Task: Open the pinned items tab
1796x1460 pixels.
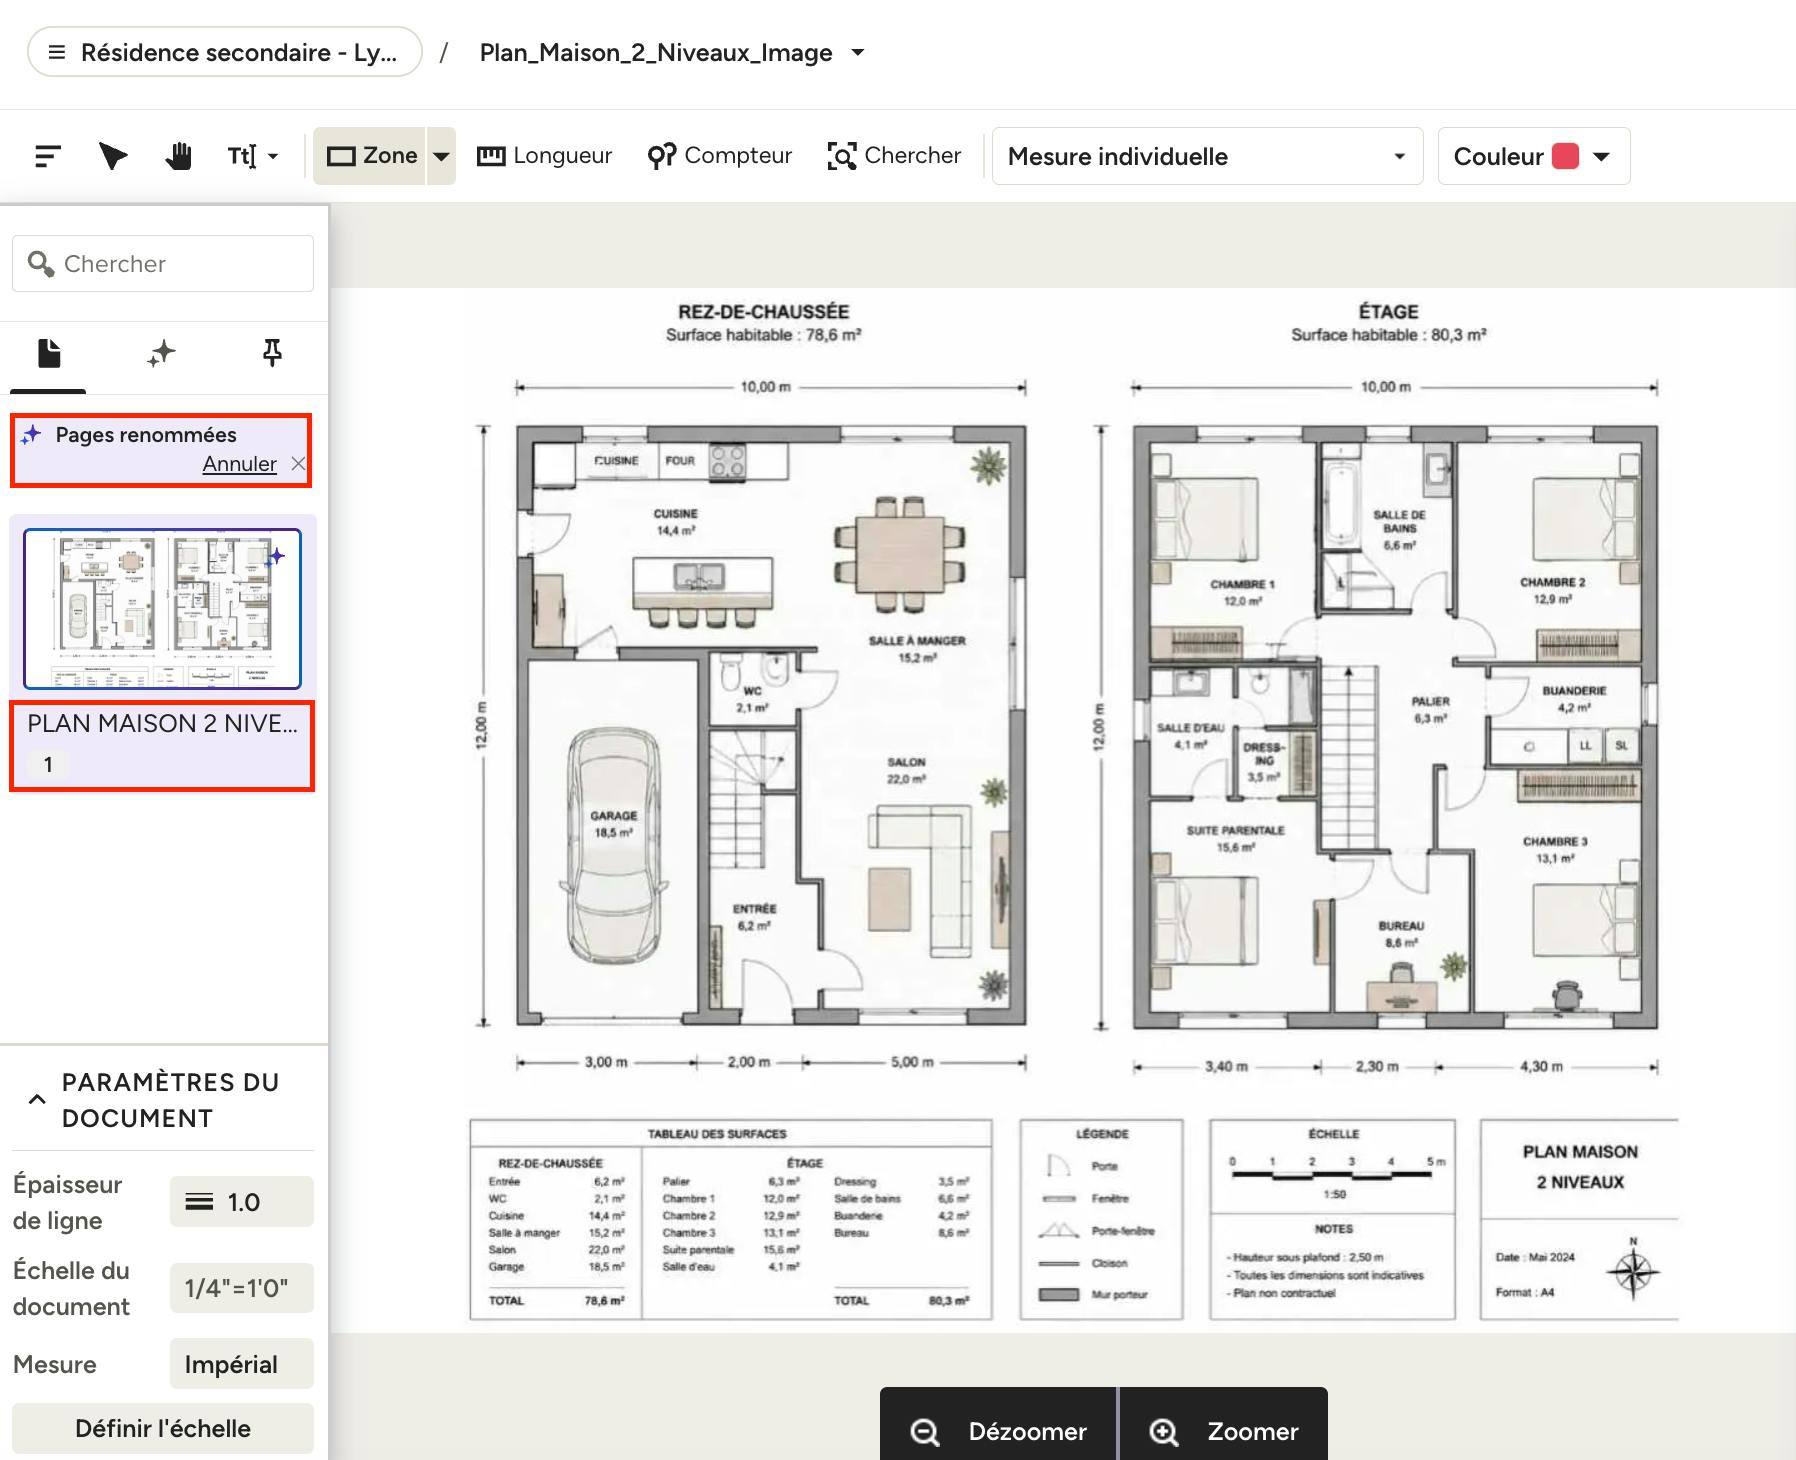Action: (272, 353)
